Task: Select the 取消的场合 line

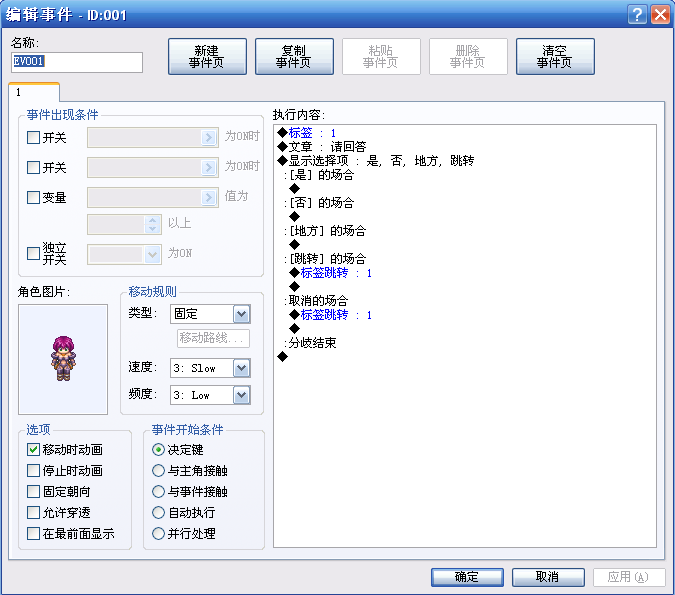Action: tap(316, 301)
